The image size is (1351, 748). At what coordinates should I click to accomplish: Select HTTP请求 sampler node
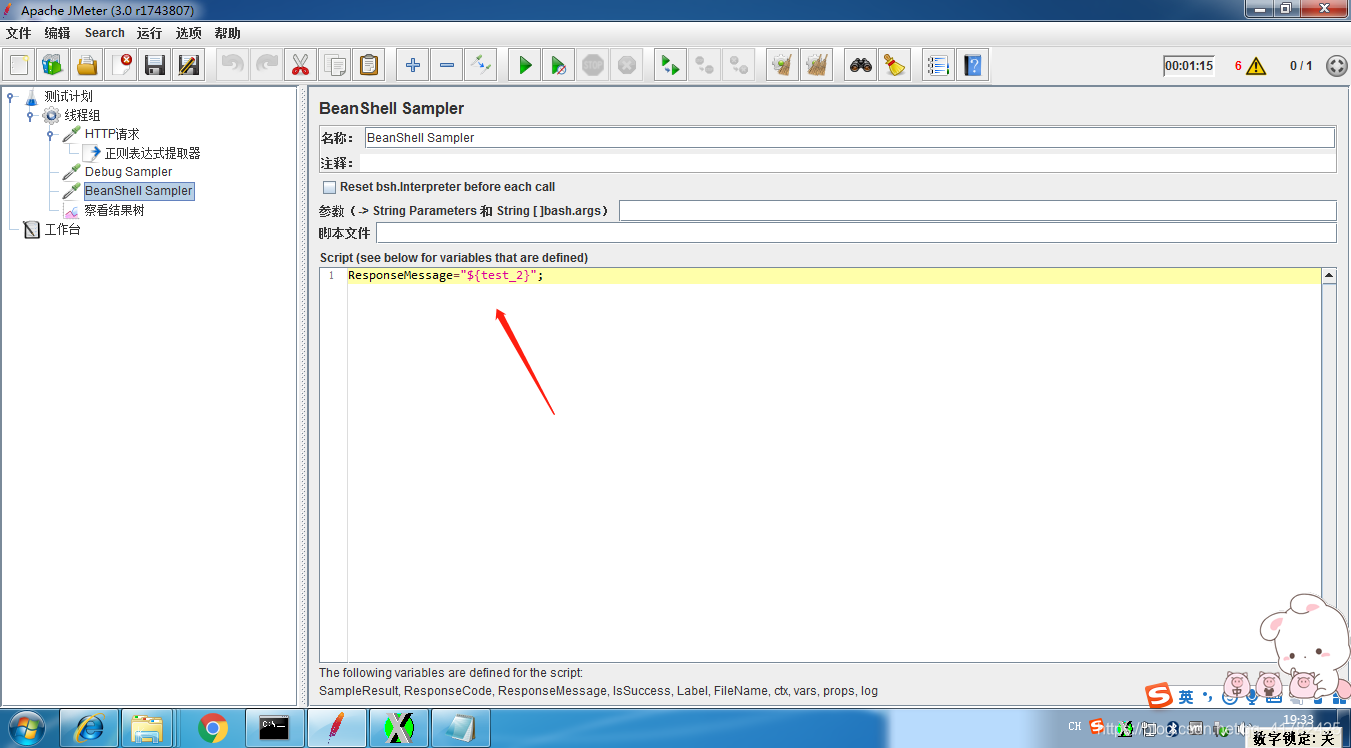[112, 134]
